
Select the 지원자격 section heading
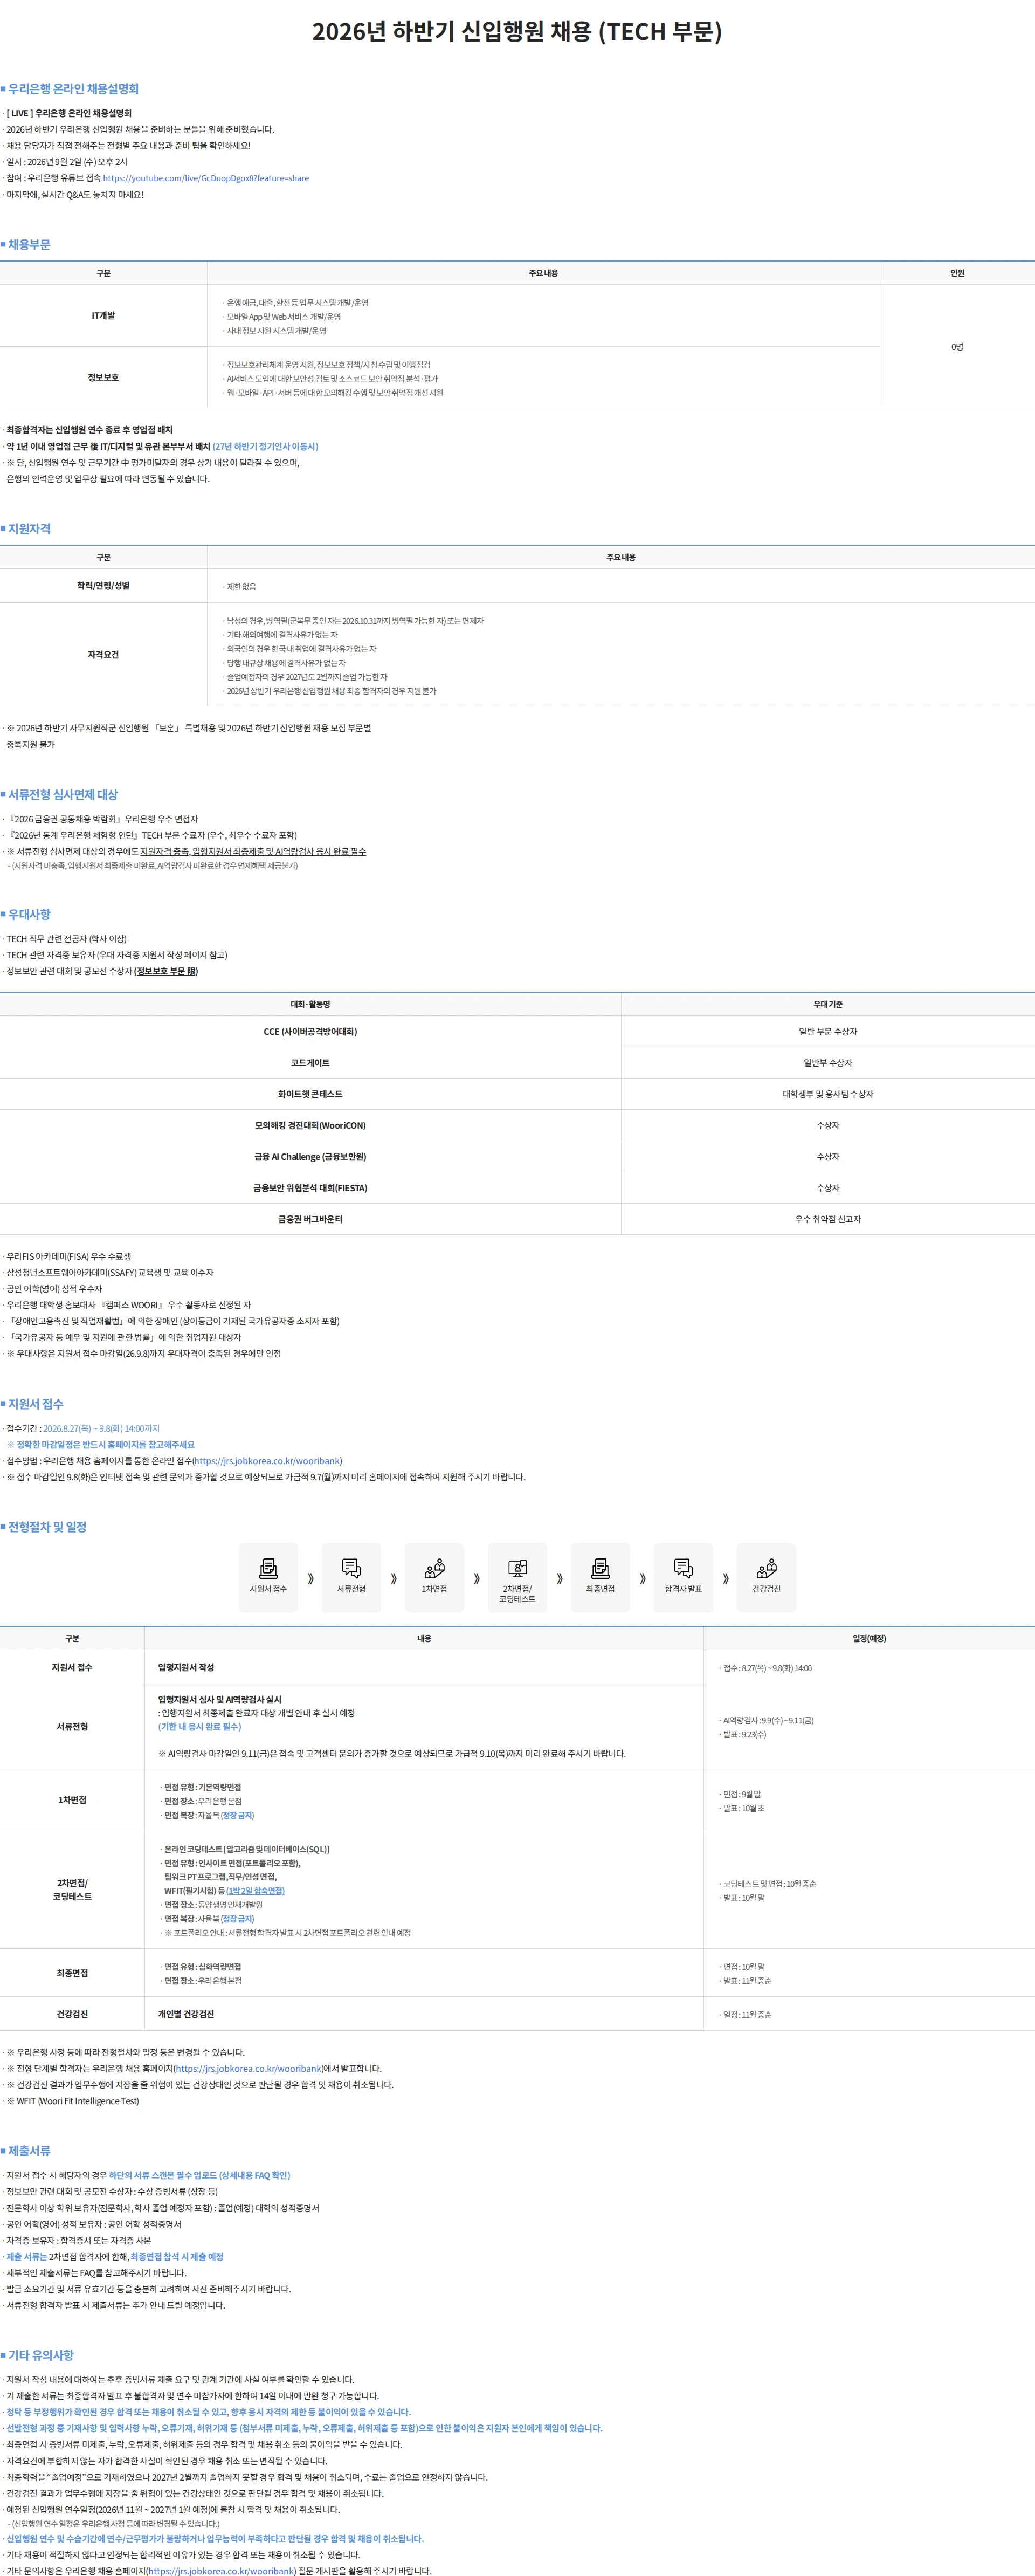pos(29,528)
